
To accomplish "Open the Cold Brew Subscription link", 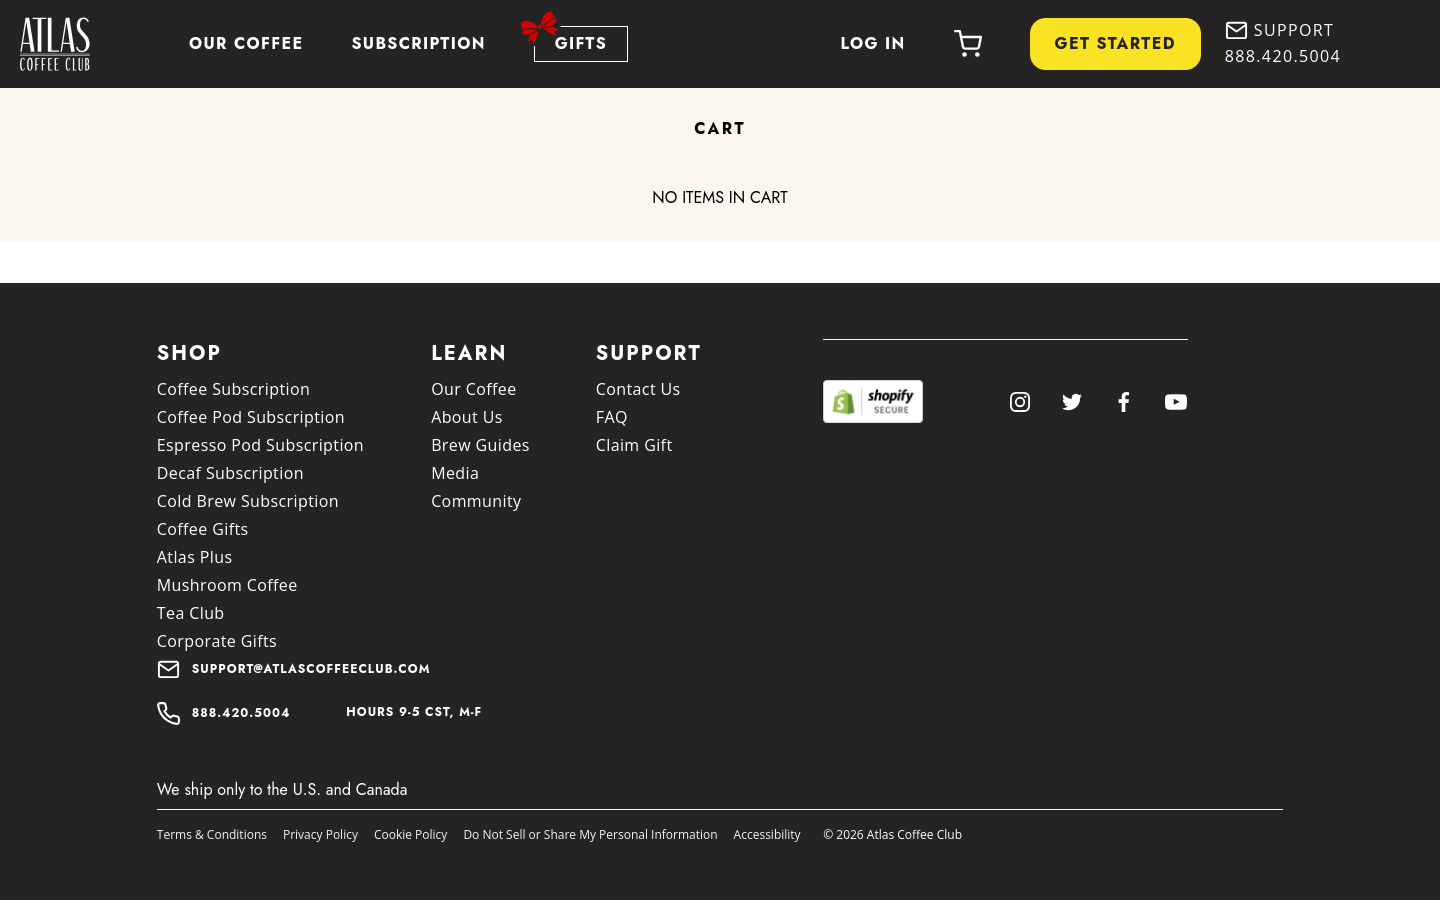I will 248,501.
